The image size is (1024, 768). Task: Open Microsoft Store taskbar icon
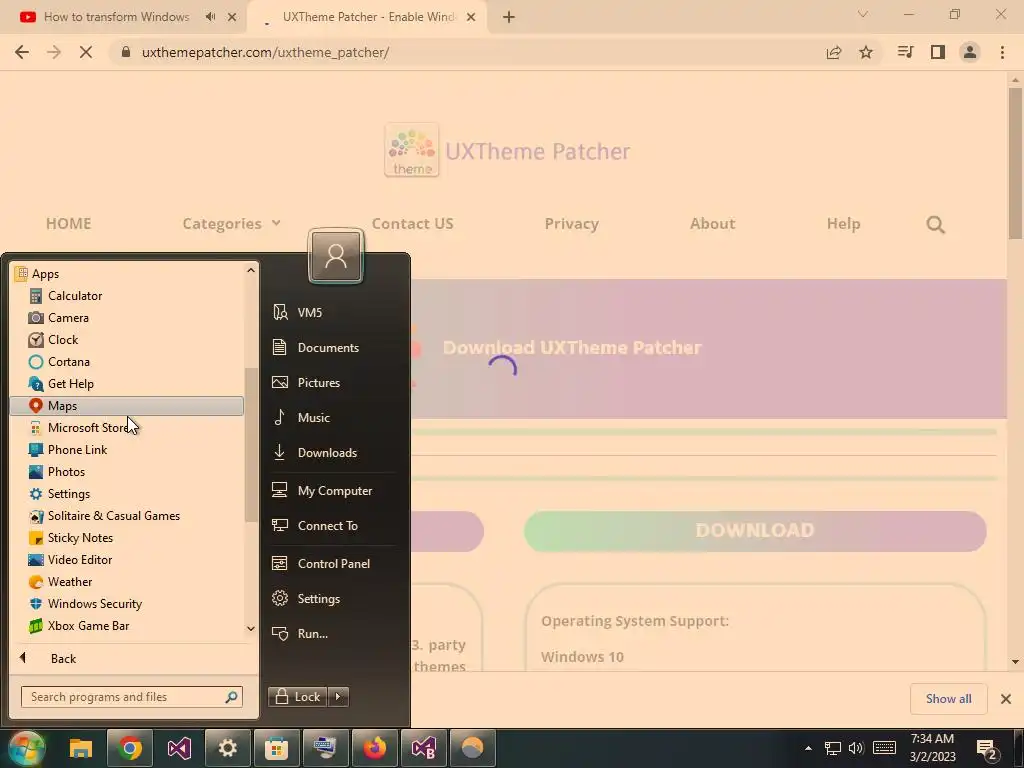tap(277, 748)
